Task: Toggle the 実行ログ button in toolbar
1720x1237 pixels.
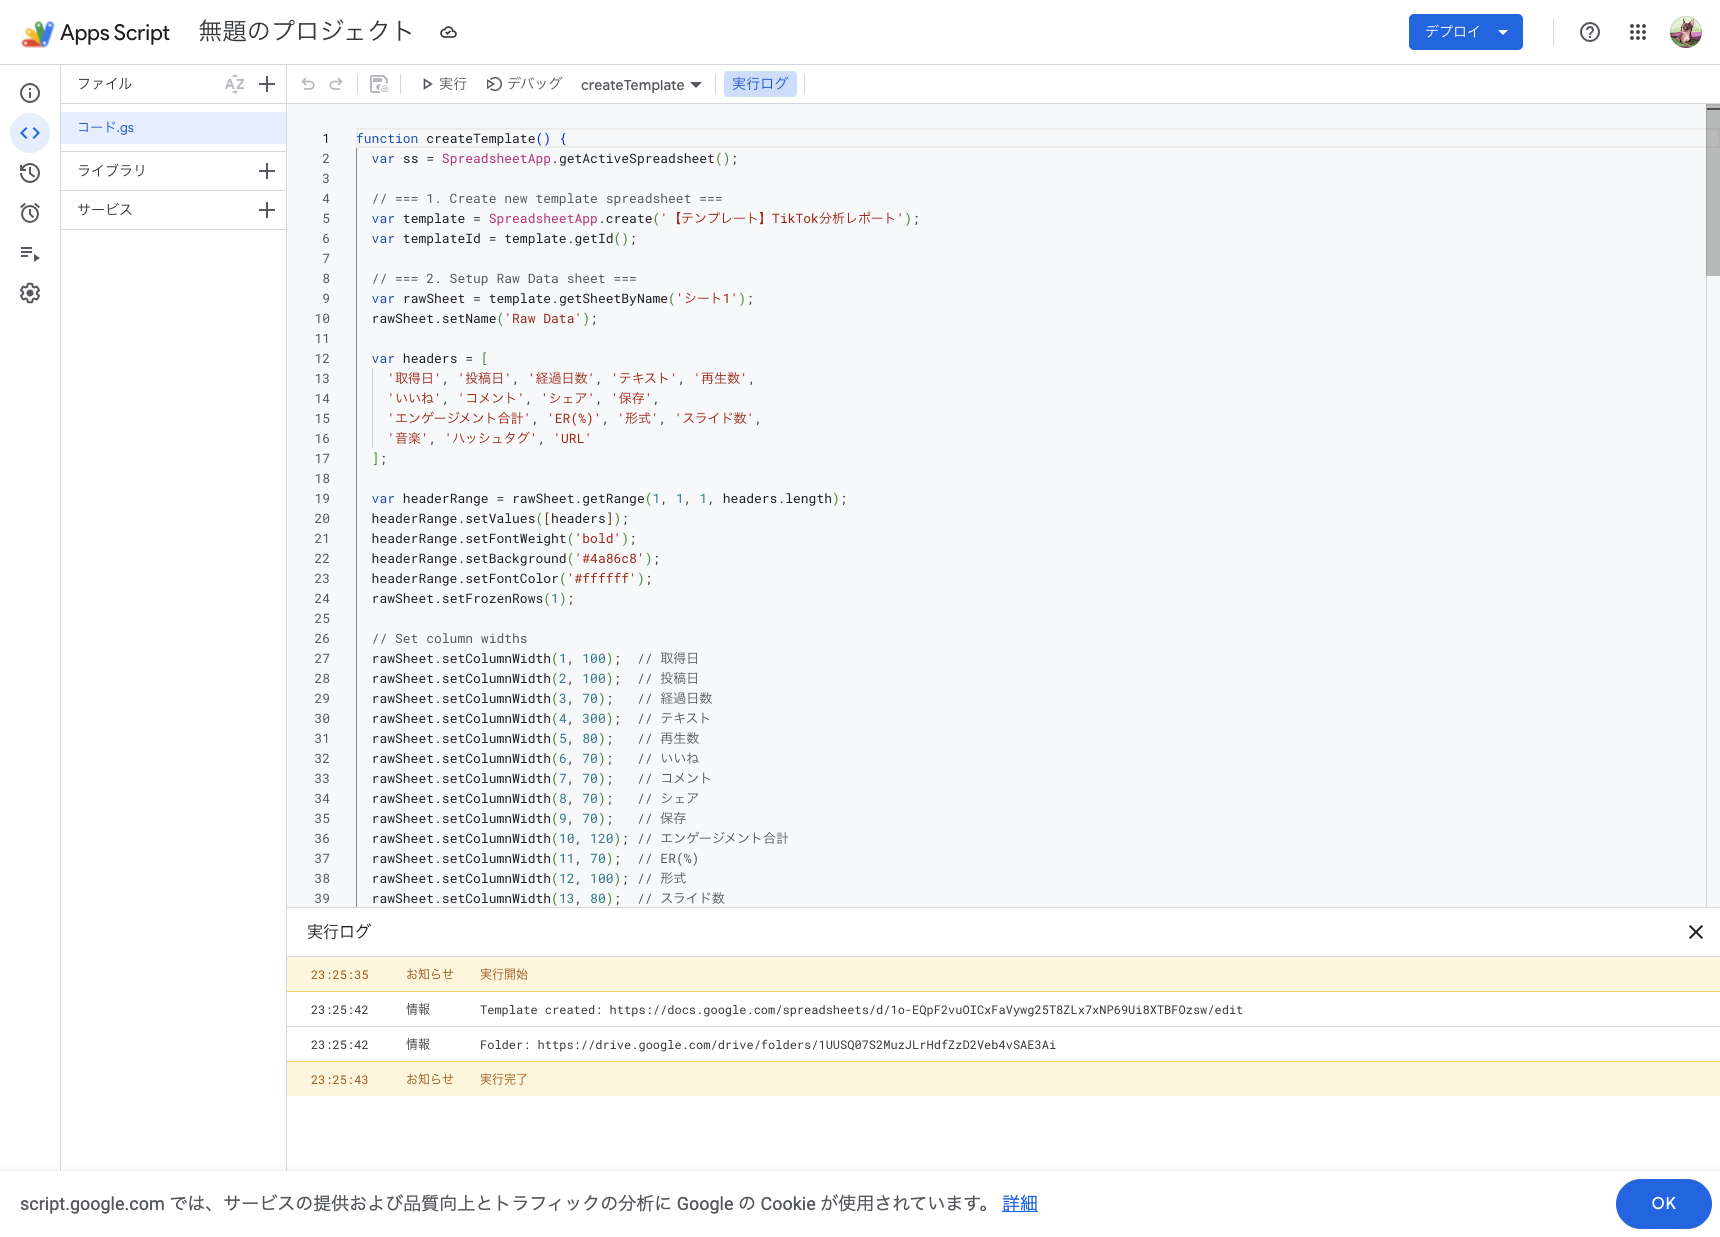Action: pos(760,84)
